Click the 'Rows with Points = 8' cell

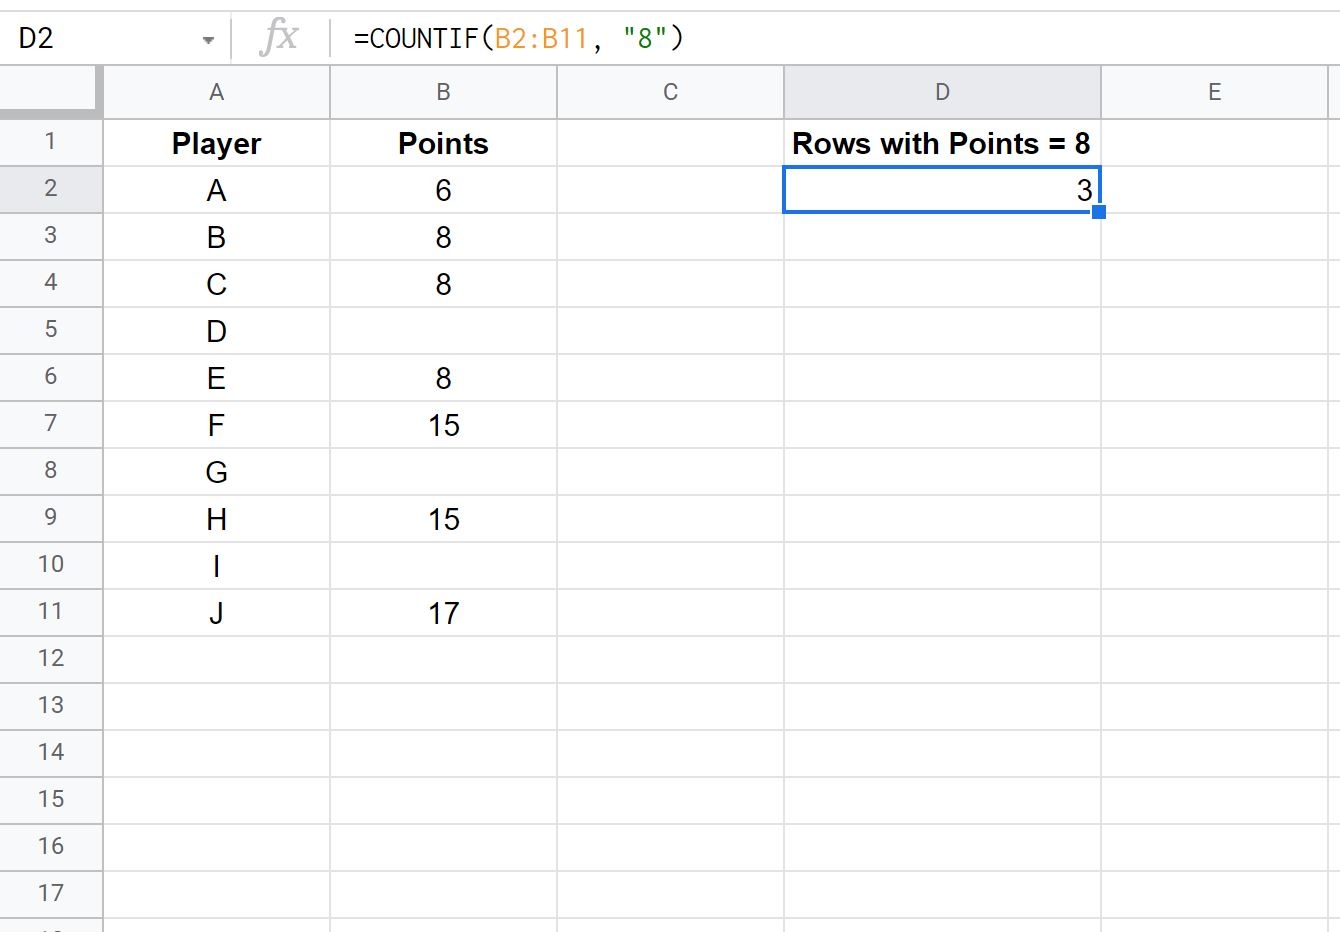click(942, 143)
